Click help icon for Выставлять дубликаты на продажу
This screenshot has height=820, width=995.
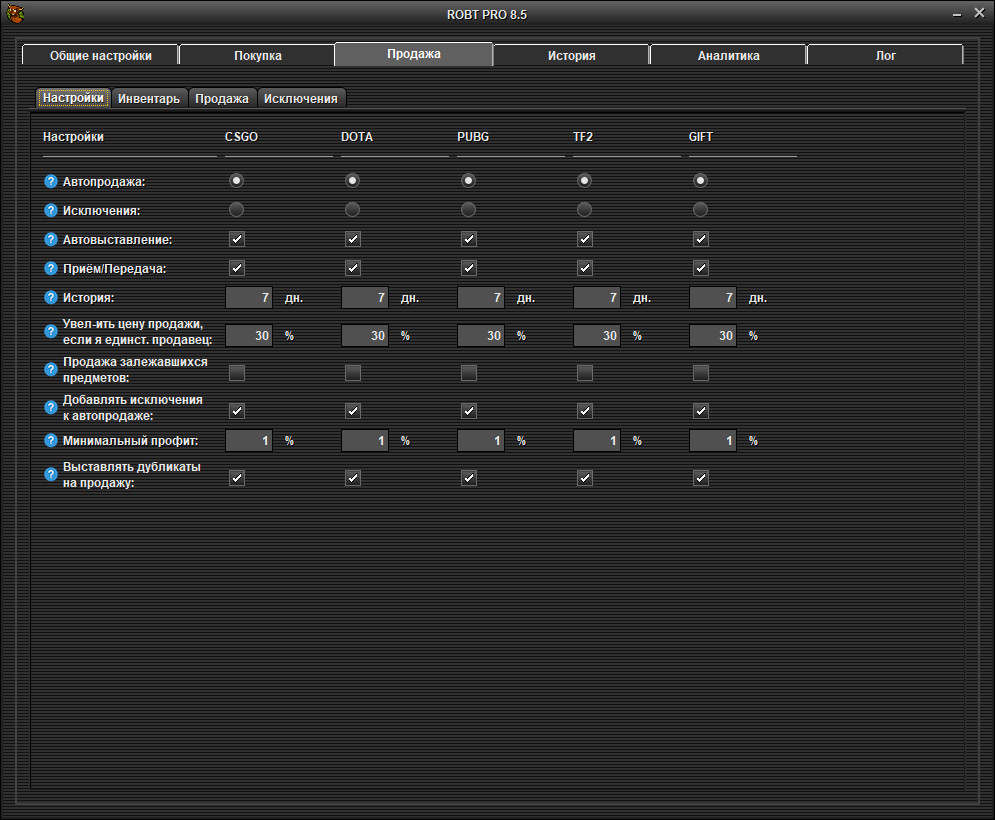[51, 474]
